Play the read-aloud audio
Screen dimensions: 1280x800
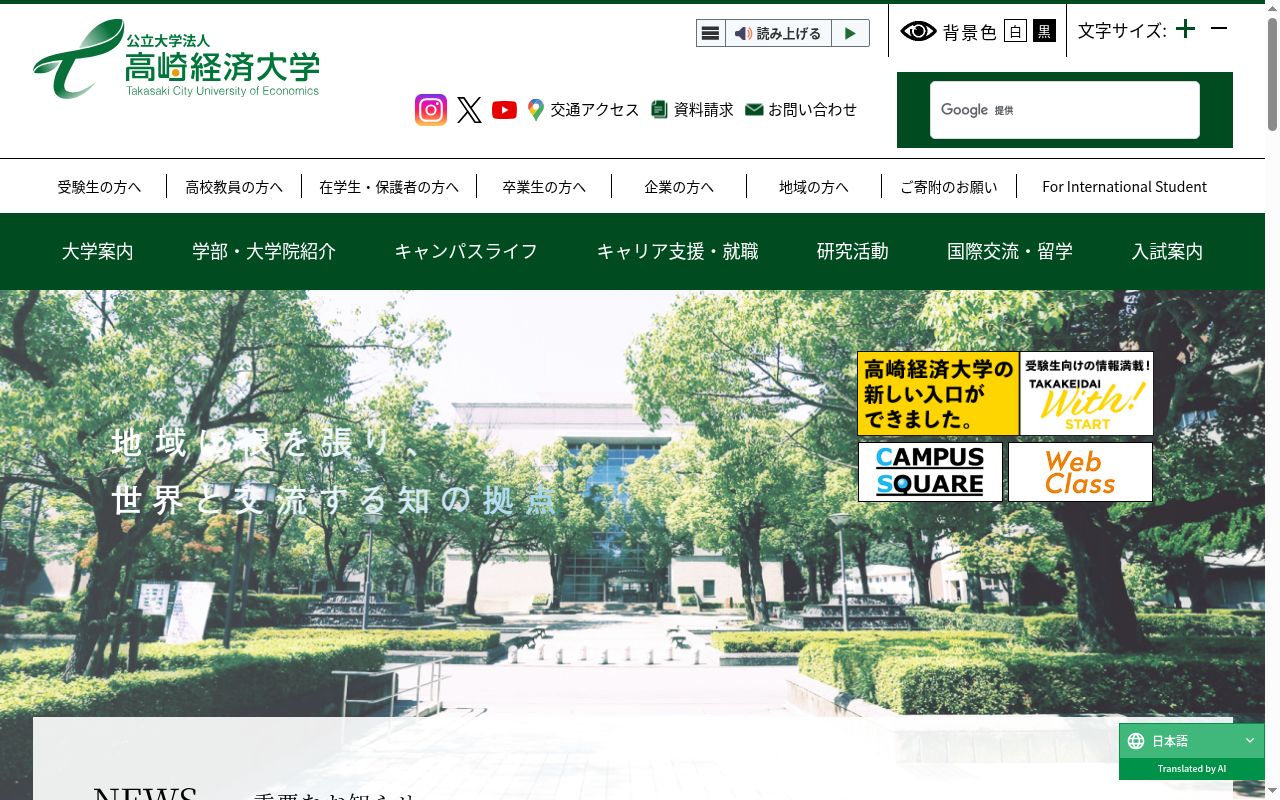(850, 33)
